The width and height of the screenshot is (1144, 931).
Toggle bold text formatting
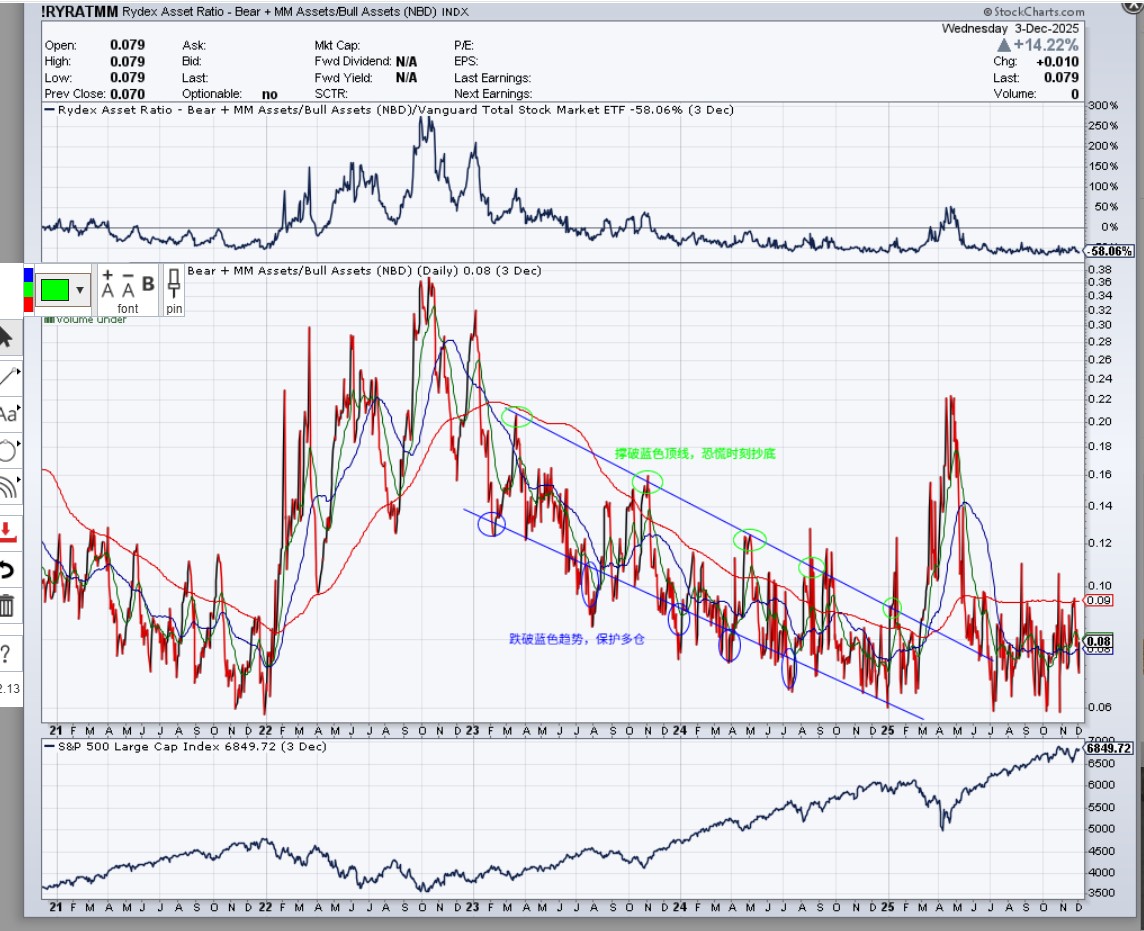click(x=148, y=284)
